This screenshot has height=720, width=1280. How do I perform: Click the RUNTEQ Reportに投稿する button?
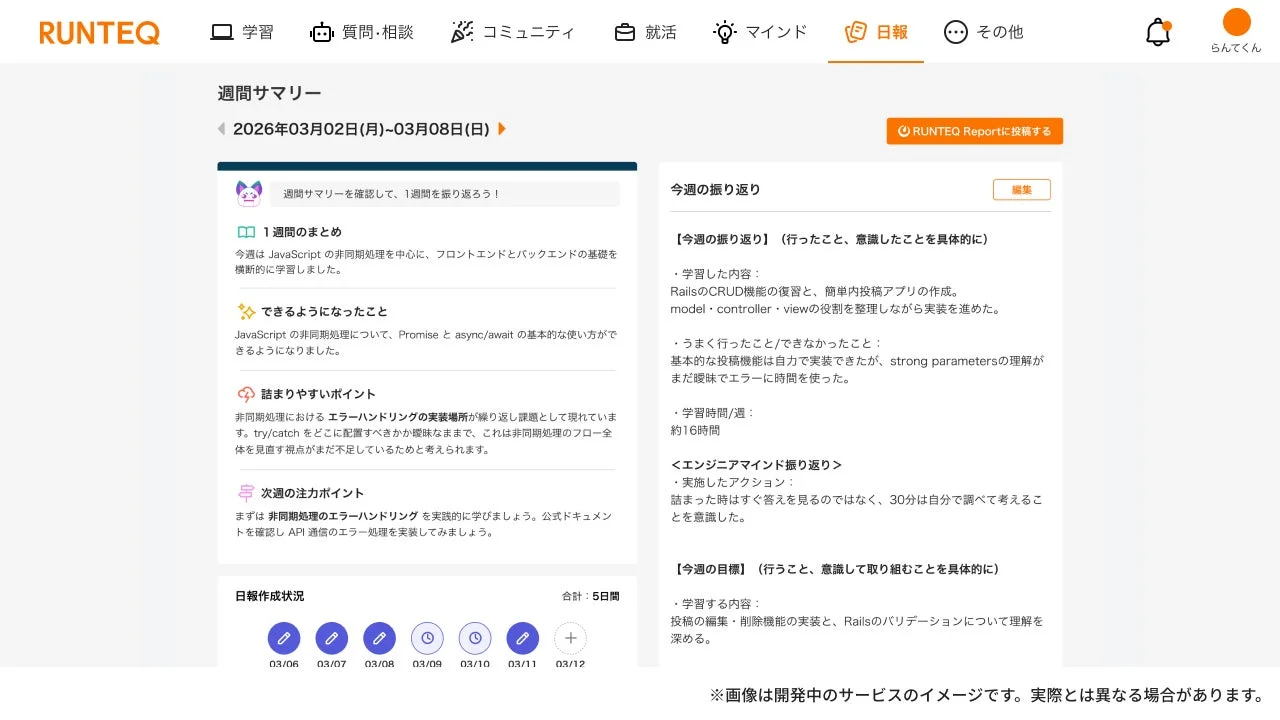[973, 130]
